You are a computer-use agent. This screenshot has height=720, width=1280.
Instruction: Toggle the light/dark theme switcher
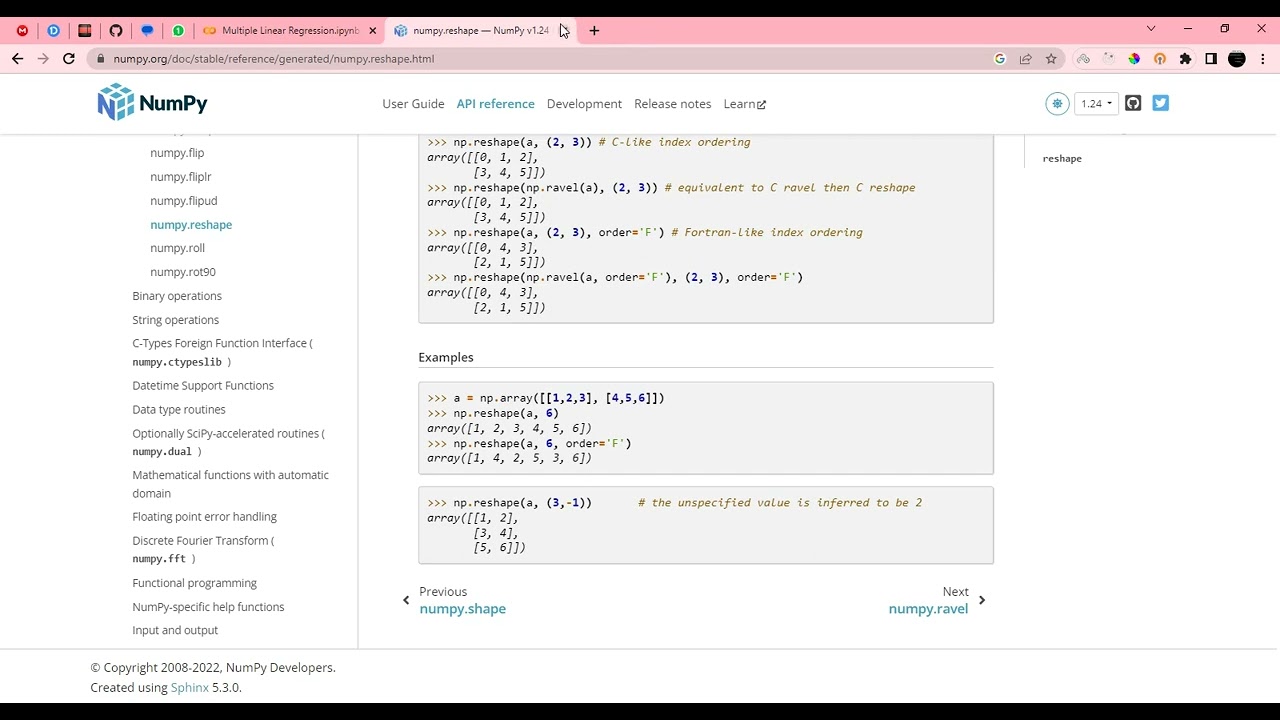(x=1057, y=103)
